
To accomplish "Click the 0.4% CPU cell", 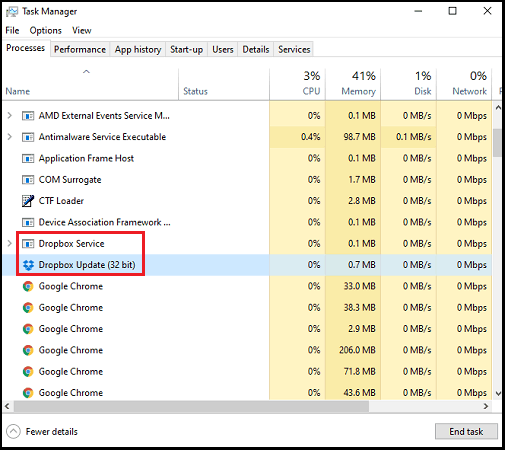I will [x=297, y=137].
